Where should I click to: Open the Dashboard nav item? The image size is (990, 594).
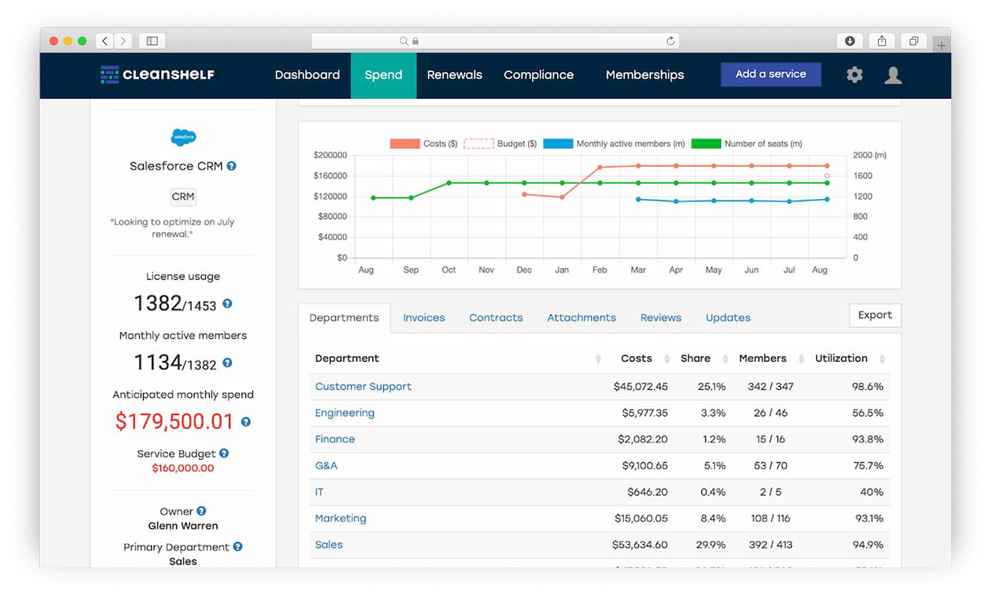pyautogui.click(x=307, y=75)
